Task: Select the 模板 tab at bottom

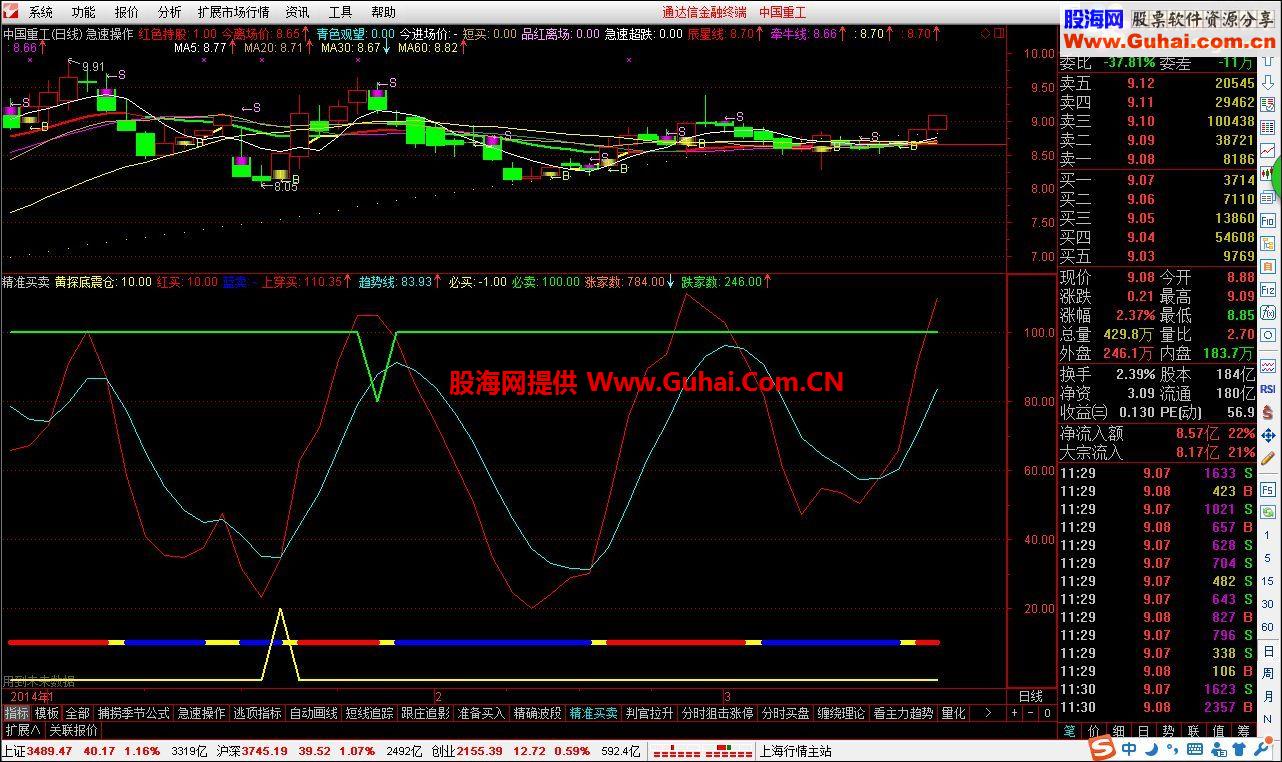Action: tap(47, 713)
